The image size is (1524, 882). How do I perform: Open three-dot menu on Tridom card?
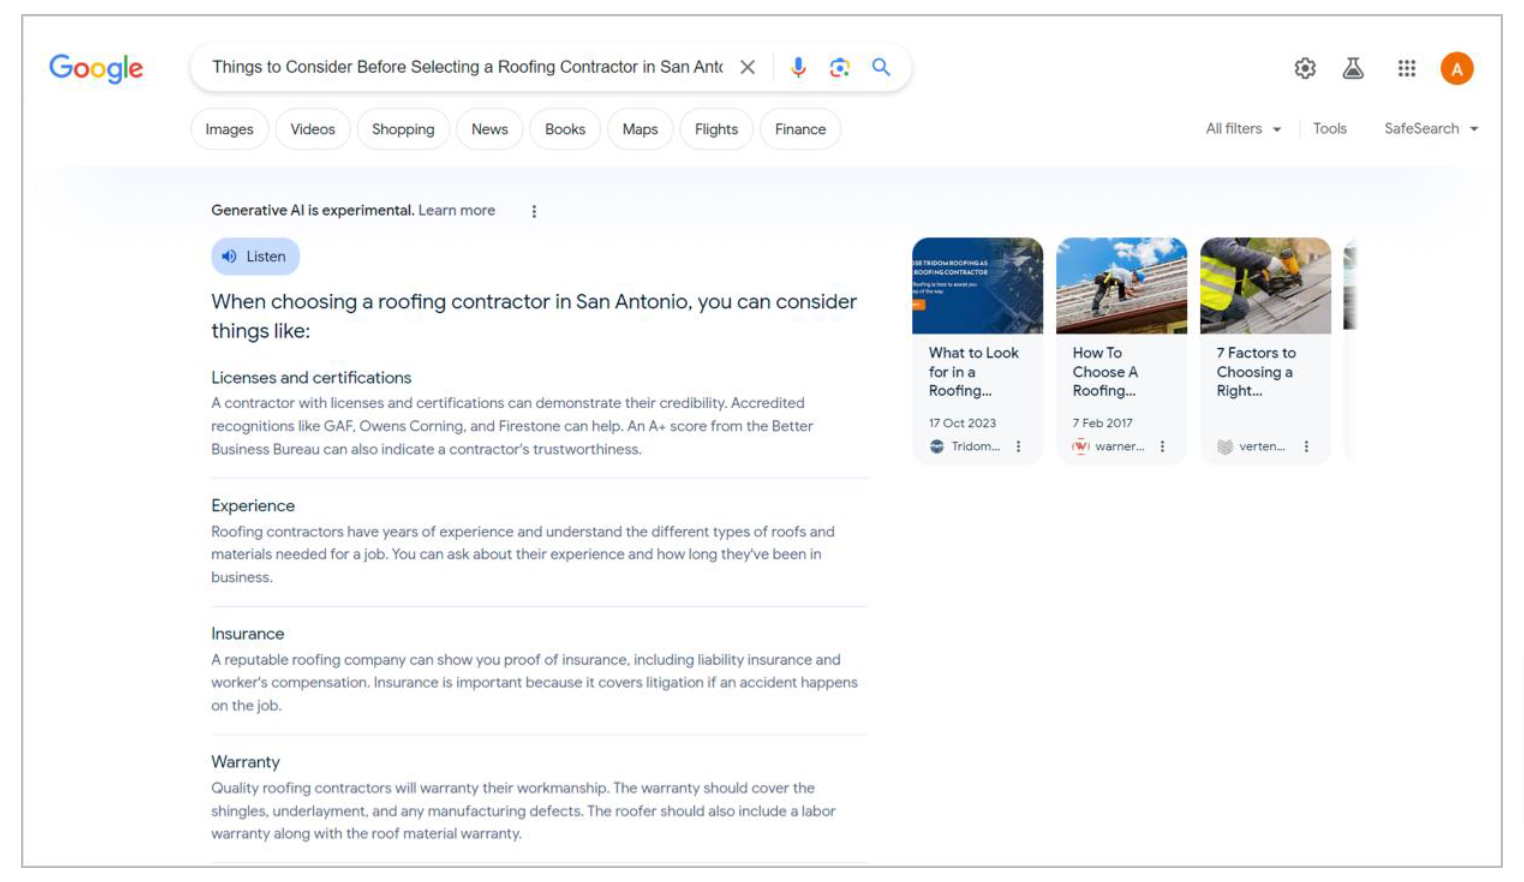tap(1018, 447)
